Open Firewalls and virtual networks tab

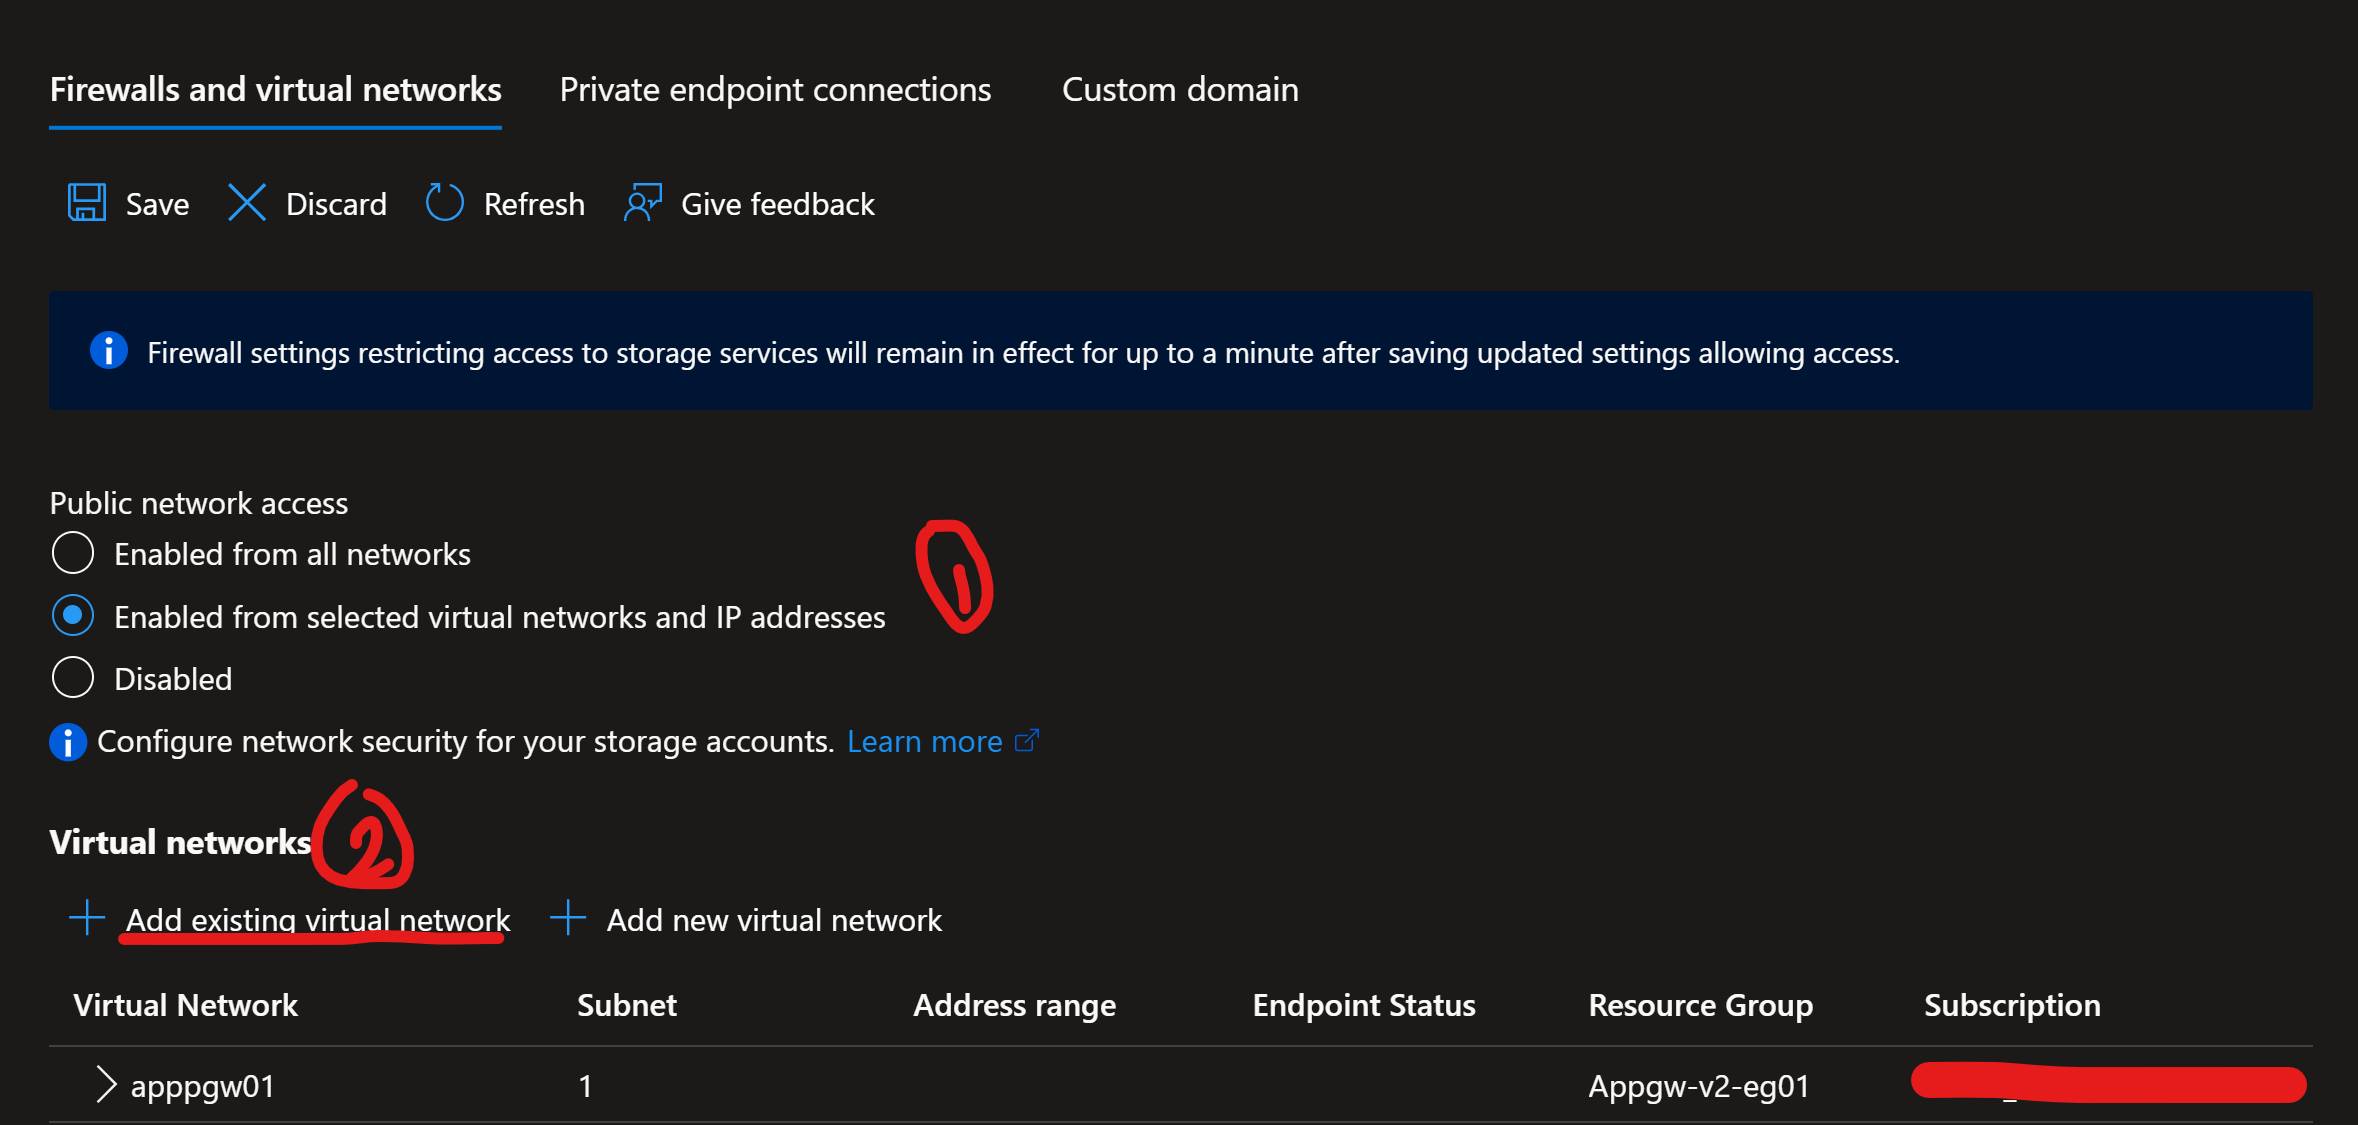[275, 90]
